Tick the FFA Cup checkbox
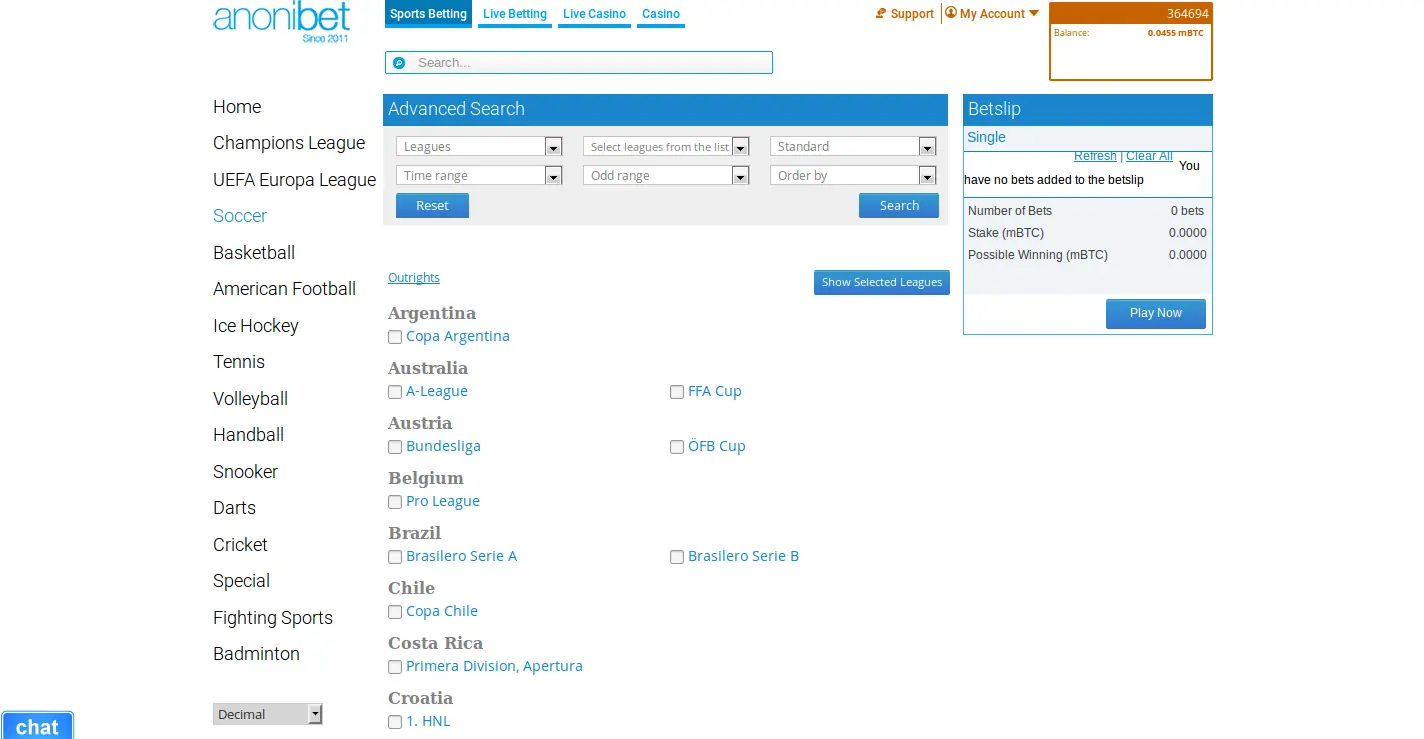1424x739 pixels. [x=677, y=392]
